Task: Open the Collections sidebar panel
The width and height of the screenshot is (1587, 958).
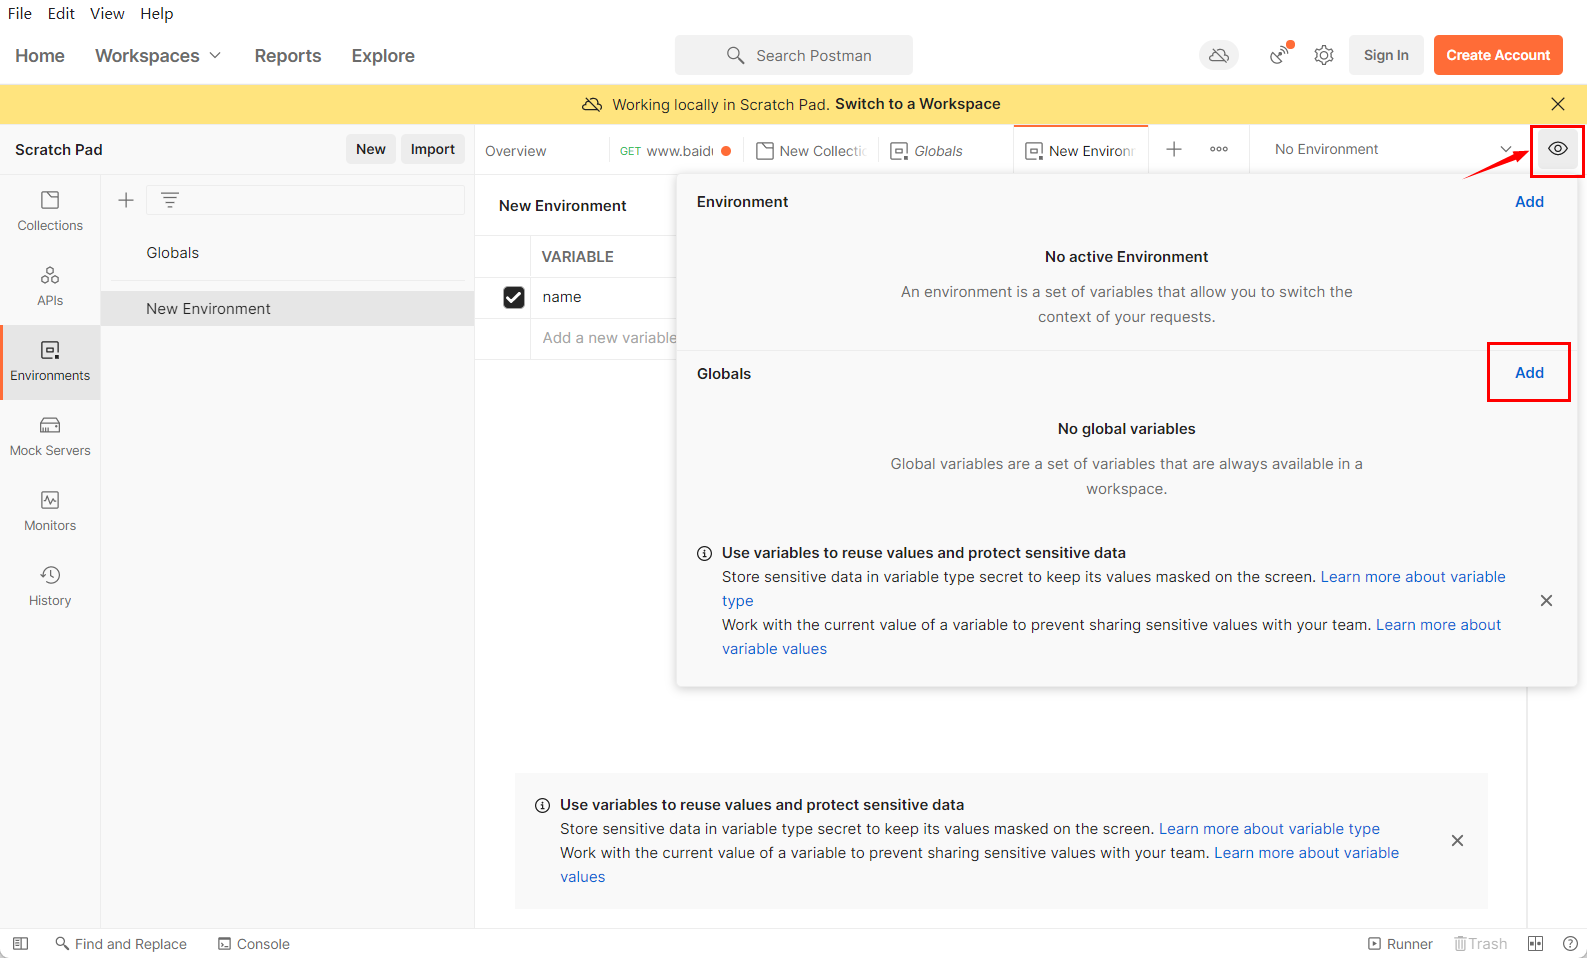Action: click(50, 211)
